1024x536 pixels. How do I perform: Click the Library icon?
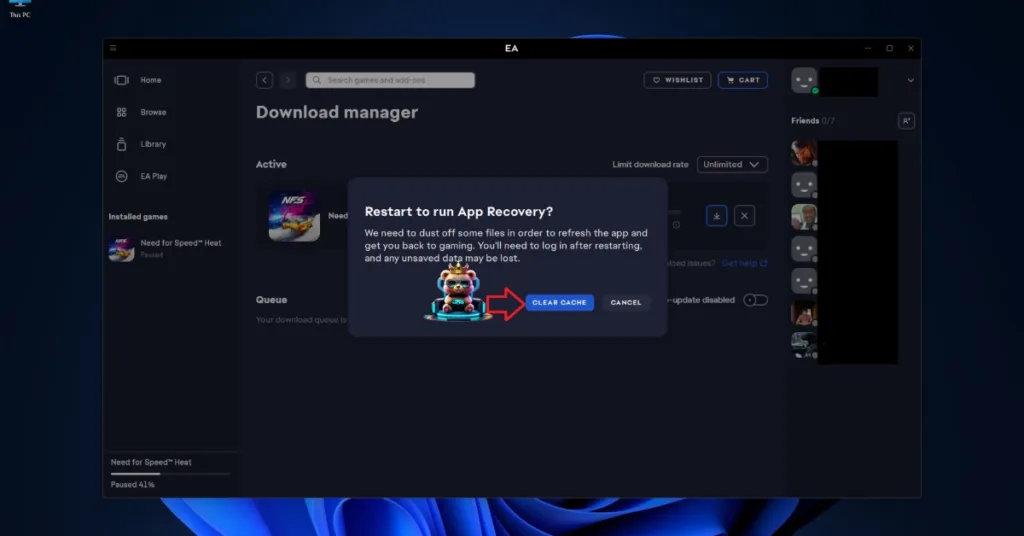[121, 144]
